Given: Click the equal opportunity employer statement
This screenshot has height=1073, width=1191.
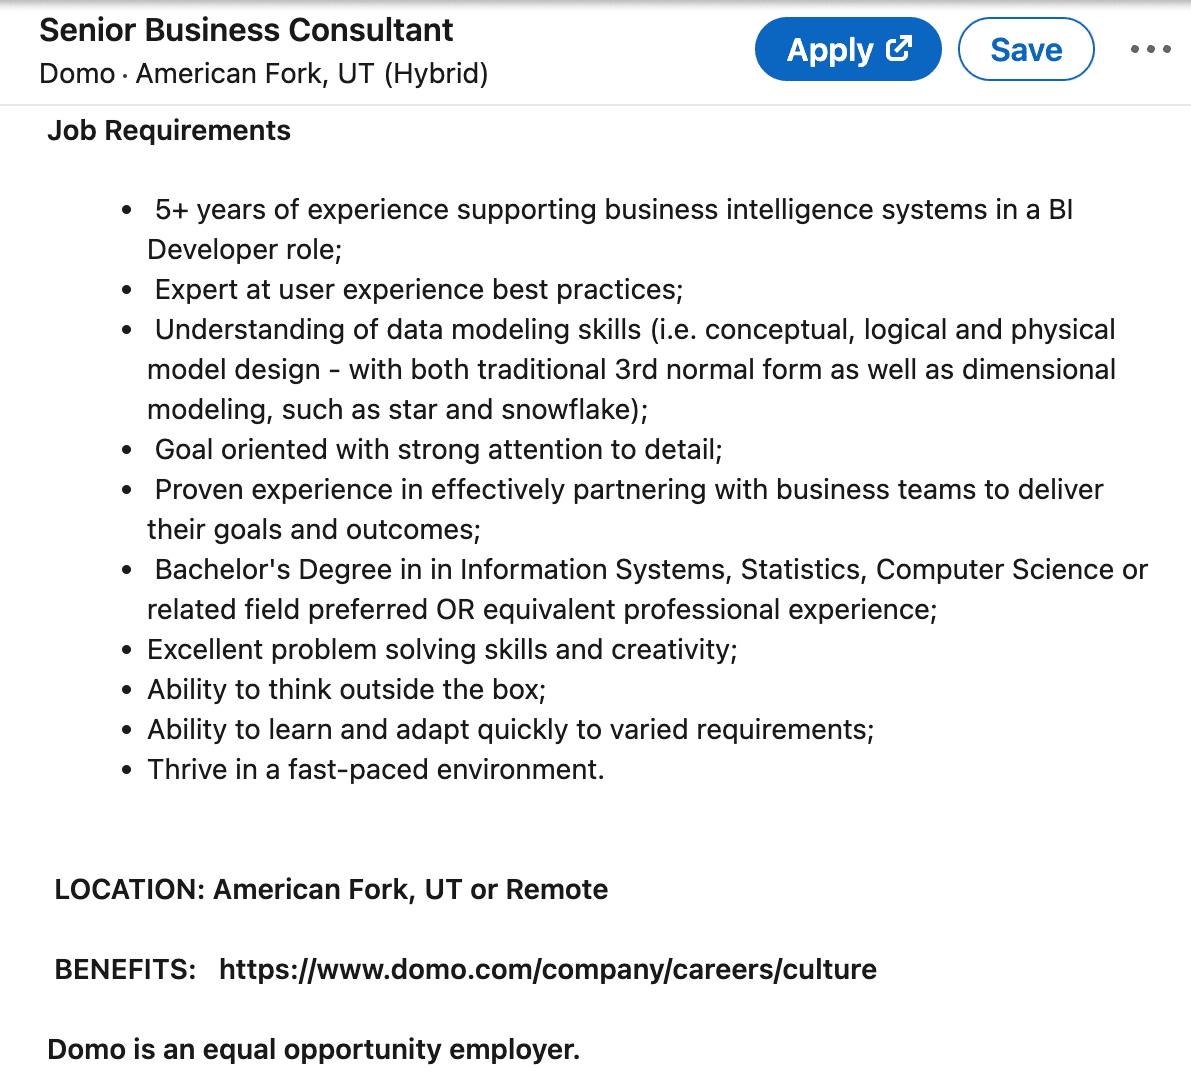Looking at the screenshot, I should 312,1049.
